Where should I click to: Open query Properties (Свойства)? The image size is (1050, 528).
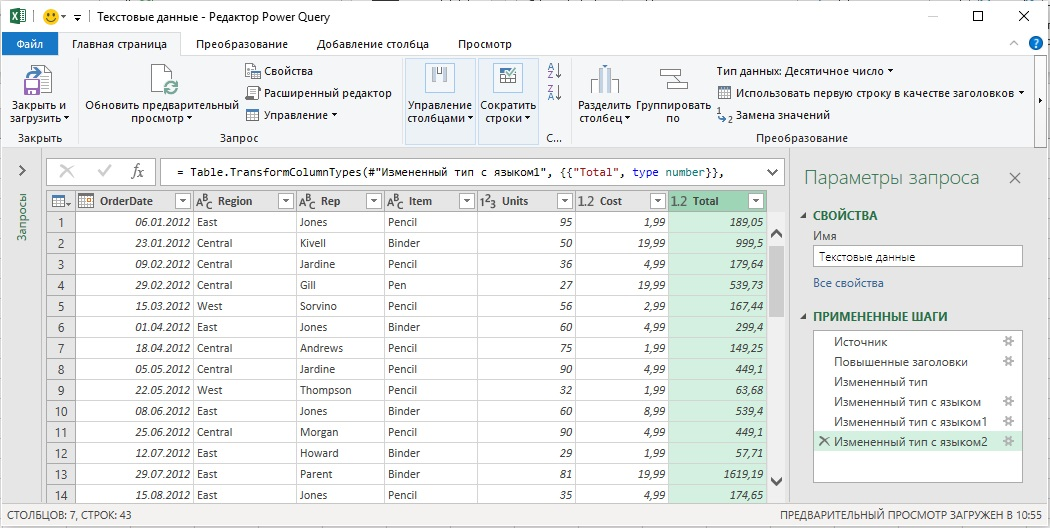[279, 71]
